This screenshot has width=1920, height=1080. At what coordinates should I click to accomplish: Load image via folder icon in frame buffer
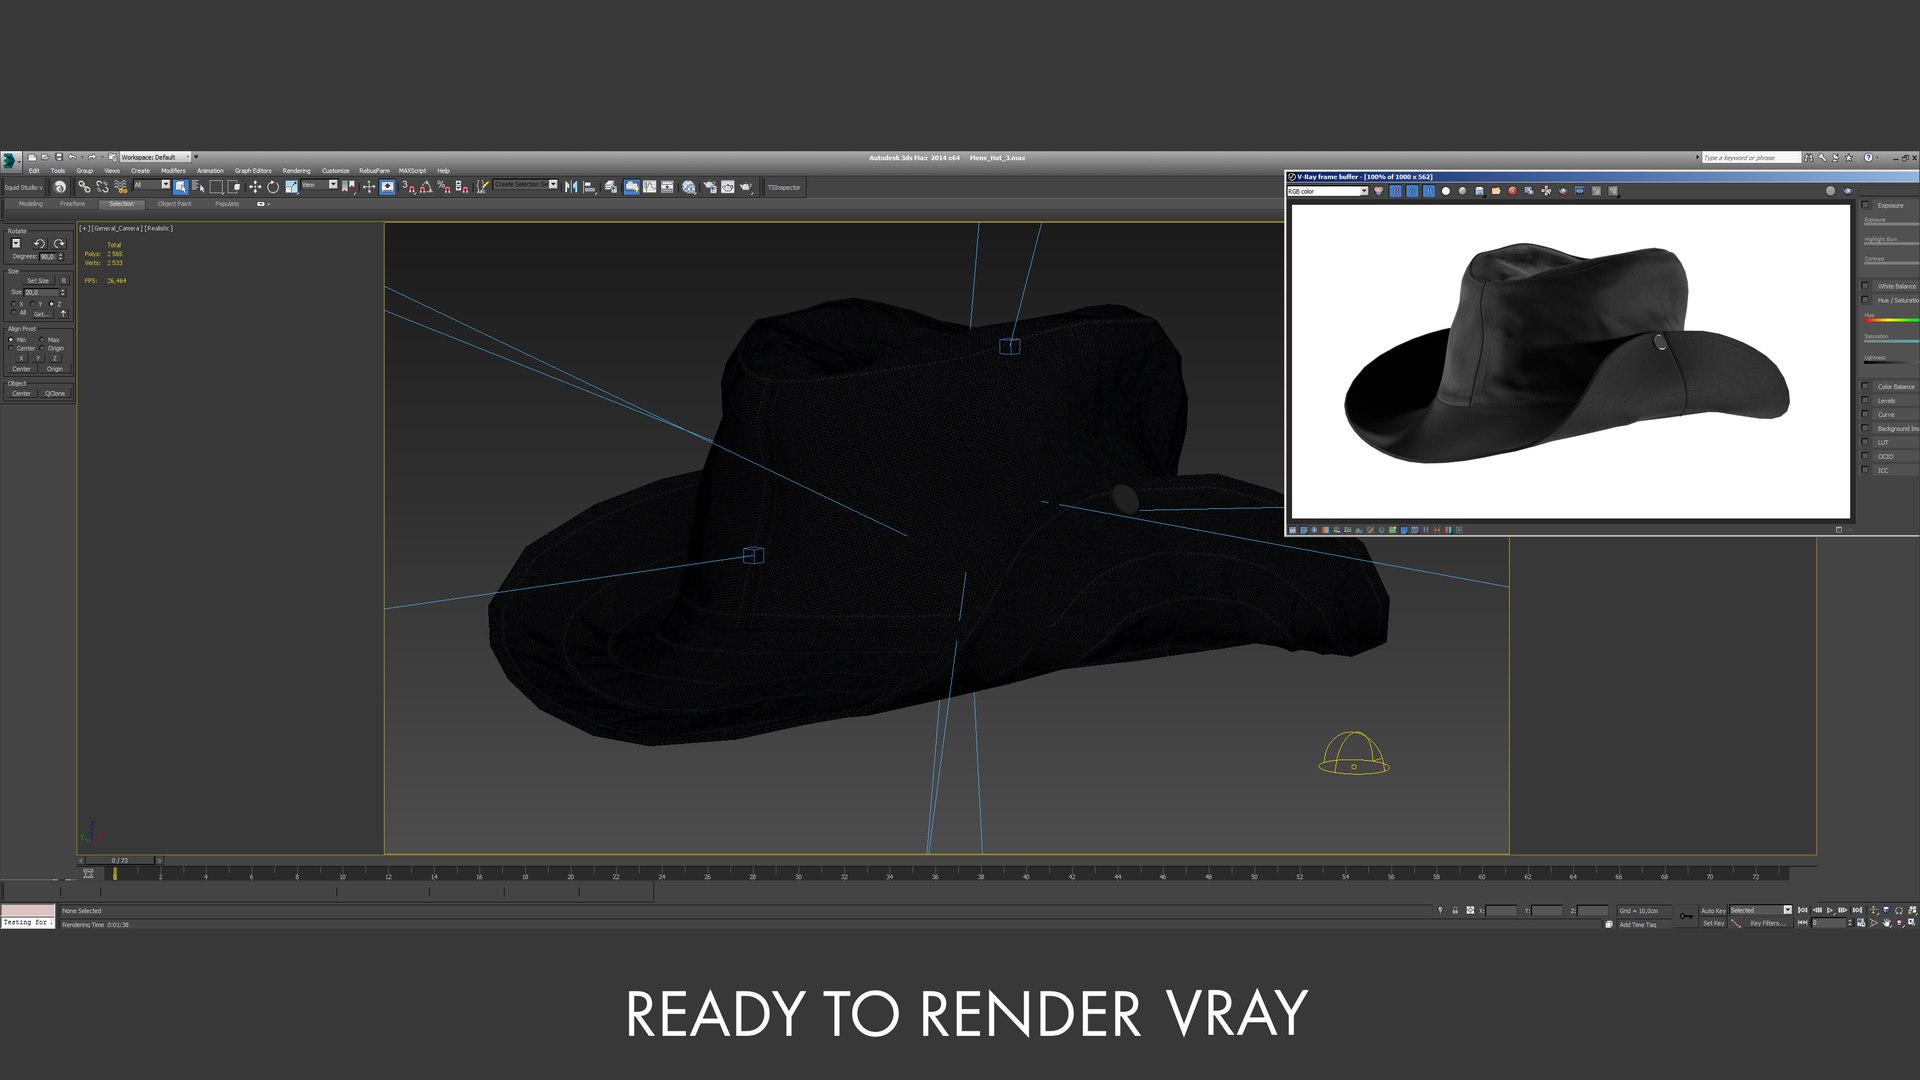1496,191
